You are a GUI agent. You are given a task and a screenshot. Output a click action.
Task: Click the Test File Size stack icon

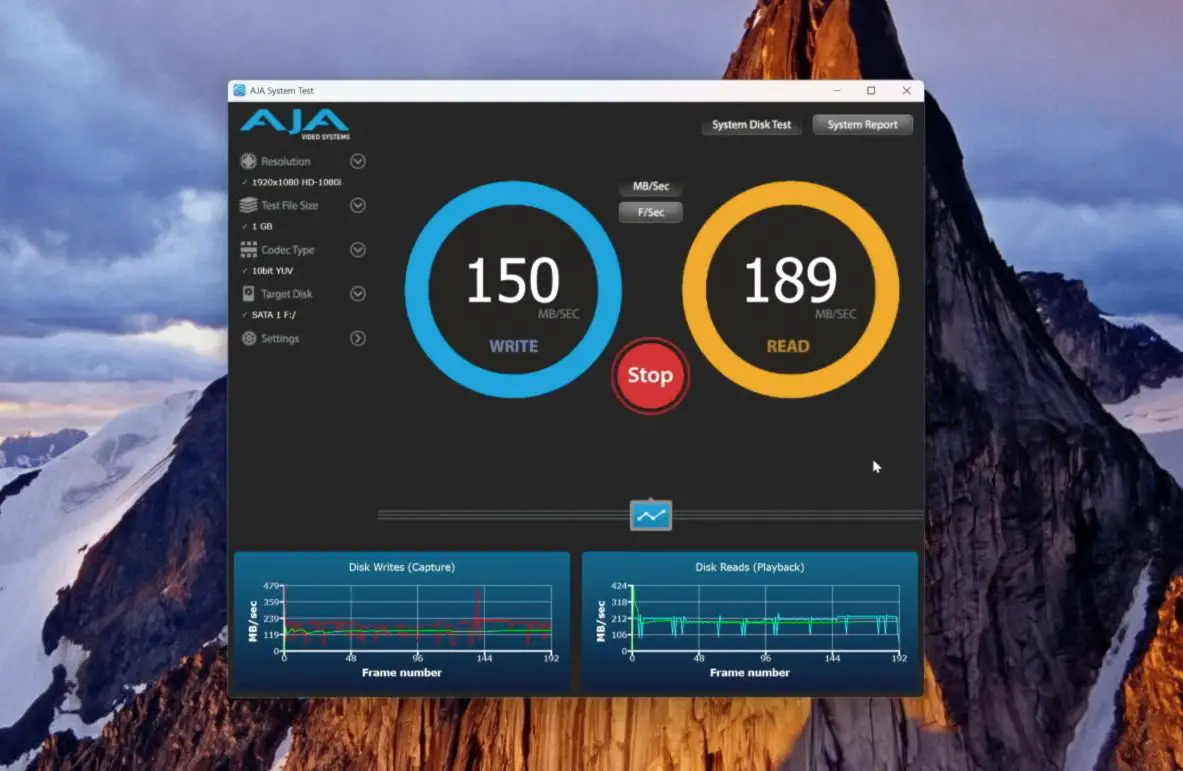click(248, 205)
